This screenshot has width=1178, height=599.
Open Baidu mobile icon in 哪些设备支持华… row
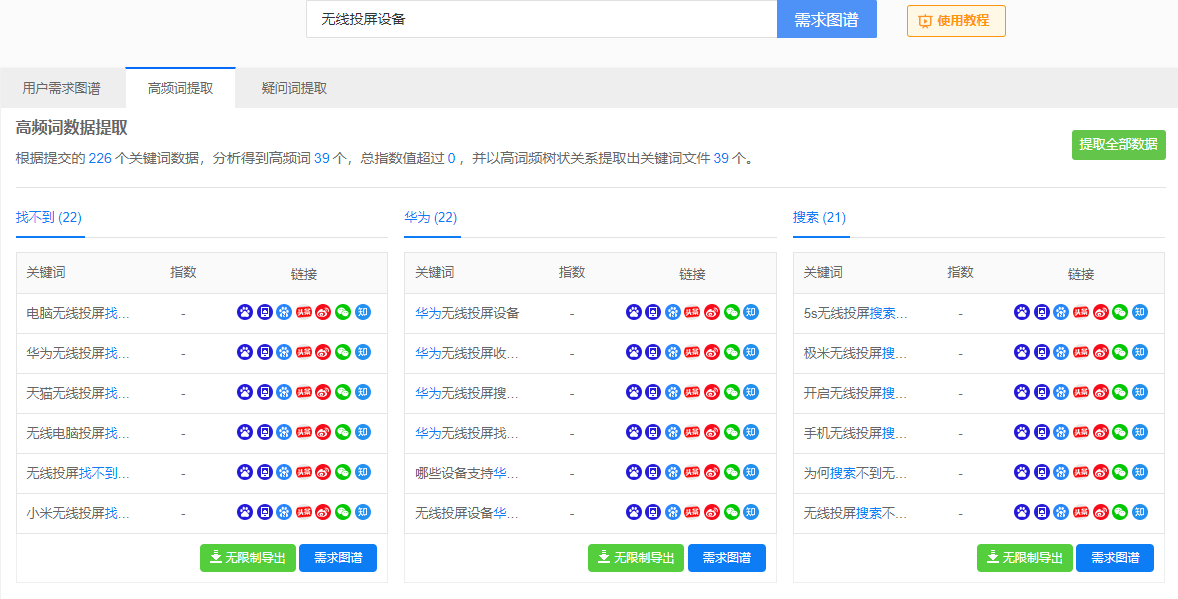[x=654, y=472]
